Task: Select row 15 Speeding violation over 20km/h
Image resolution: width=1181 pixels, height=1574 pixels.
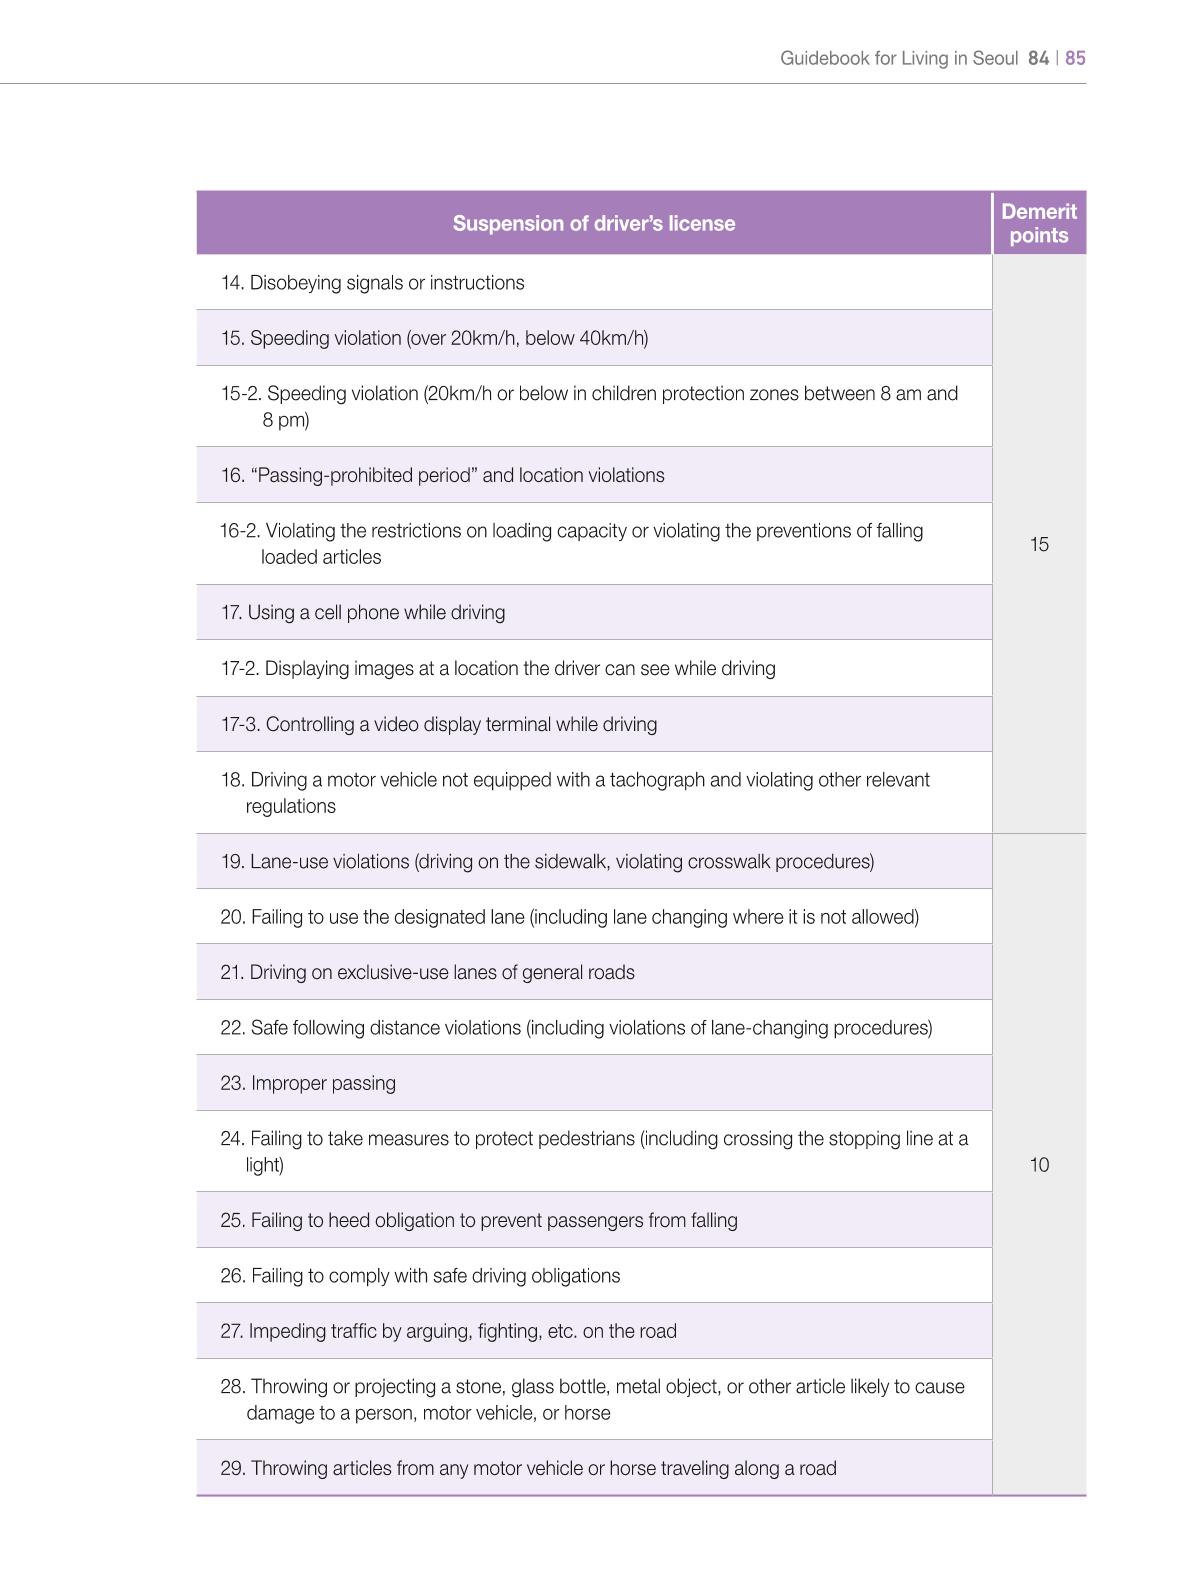Action: pyautogui.click(x=594, y=338)
